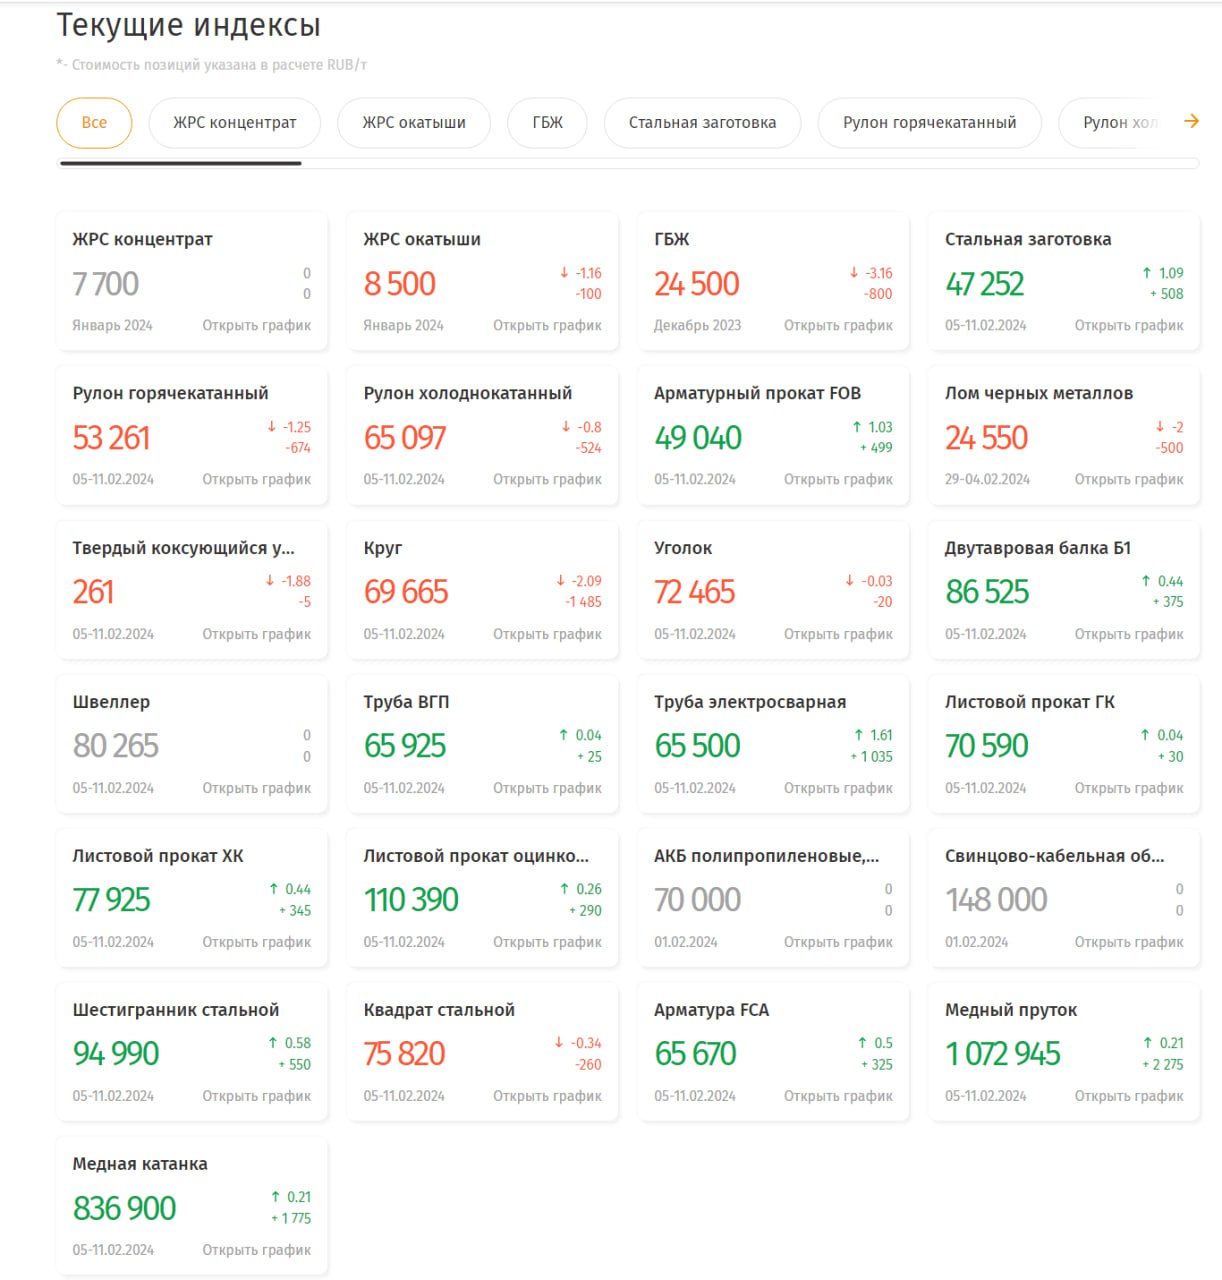The image size is (1222, 1280).
Task: Choose the Рулон горячекатанный tab
Action: pos(929,123)
